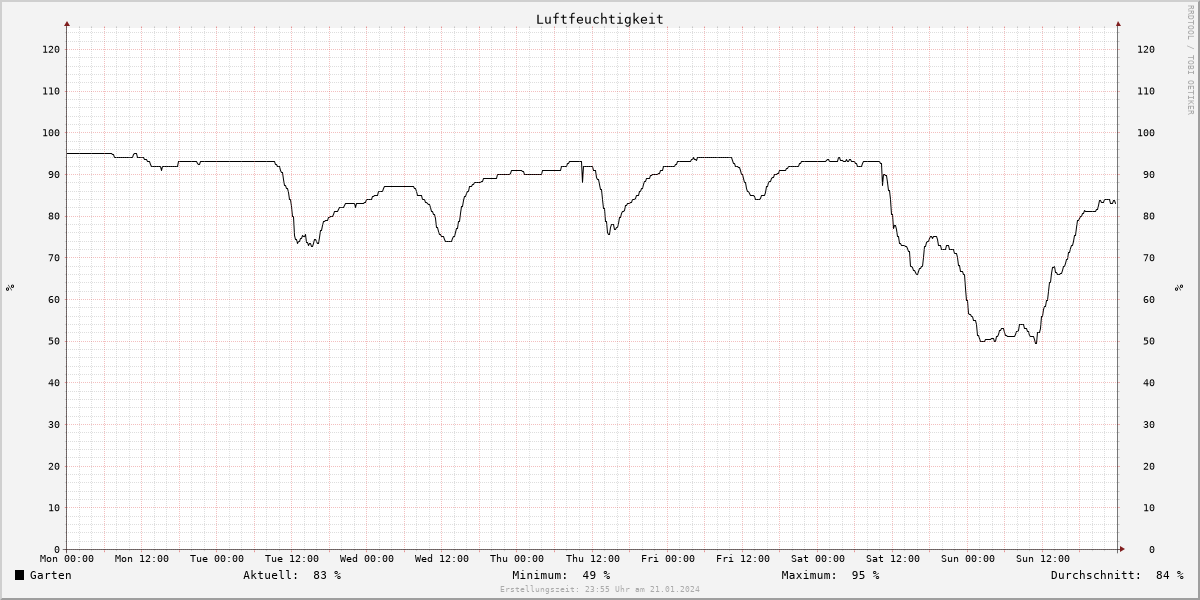Click the 80 label on the right axis

1149,216
